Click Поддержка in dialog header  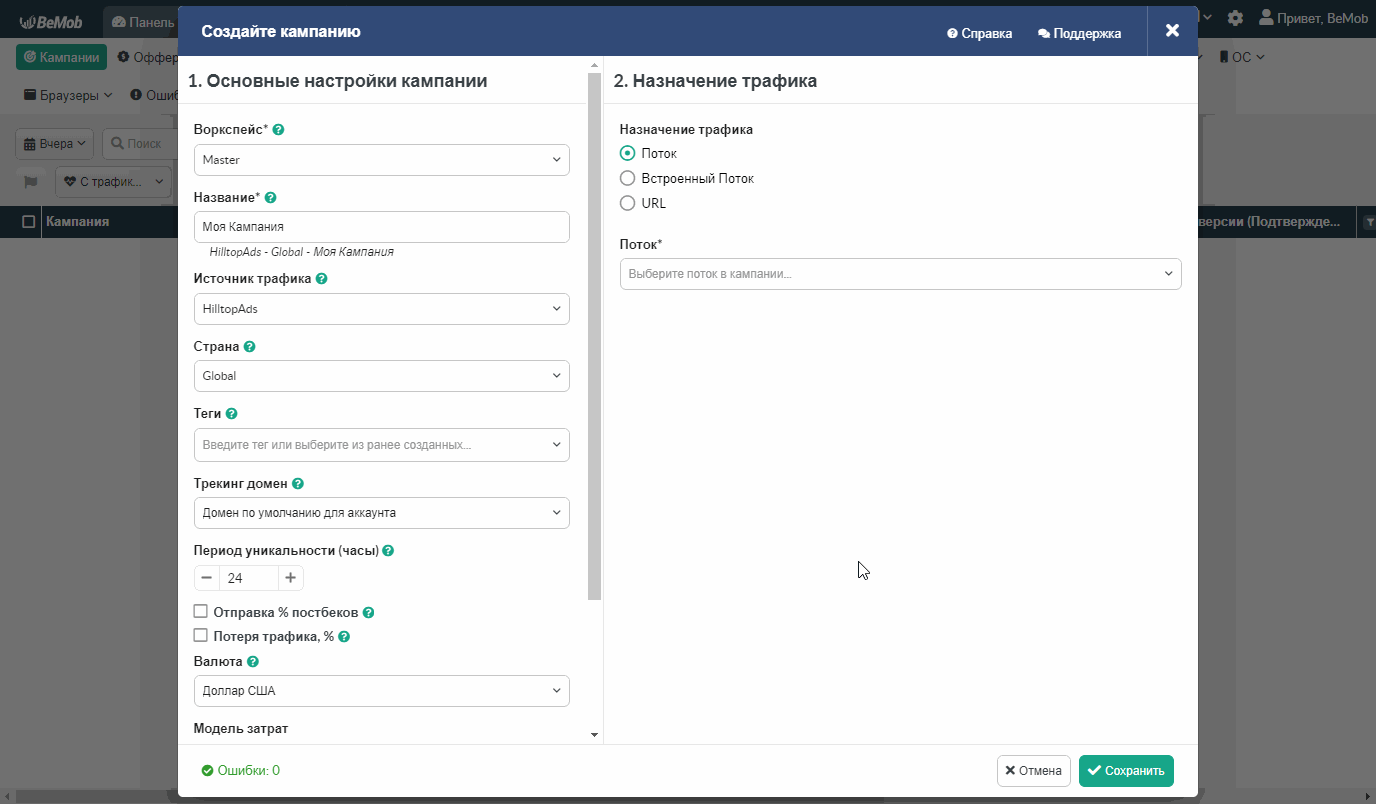tap(1079, 33)
